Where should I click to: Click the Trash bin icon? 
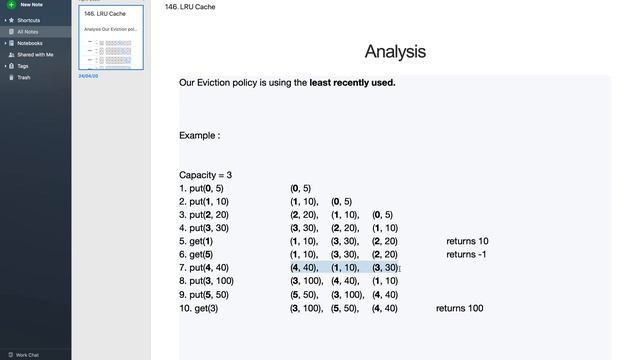point(11,77)
